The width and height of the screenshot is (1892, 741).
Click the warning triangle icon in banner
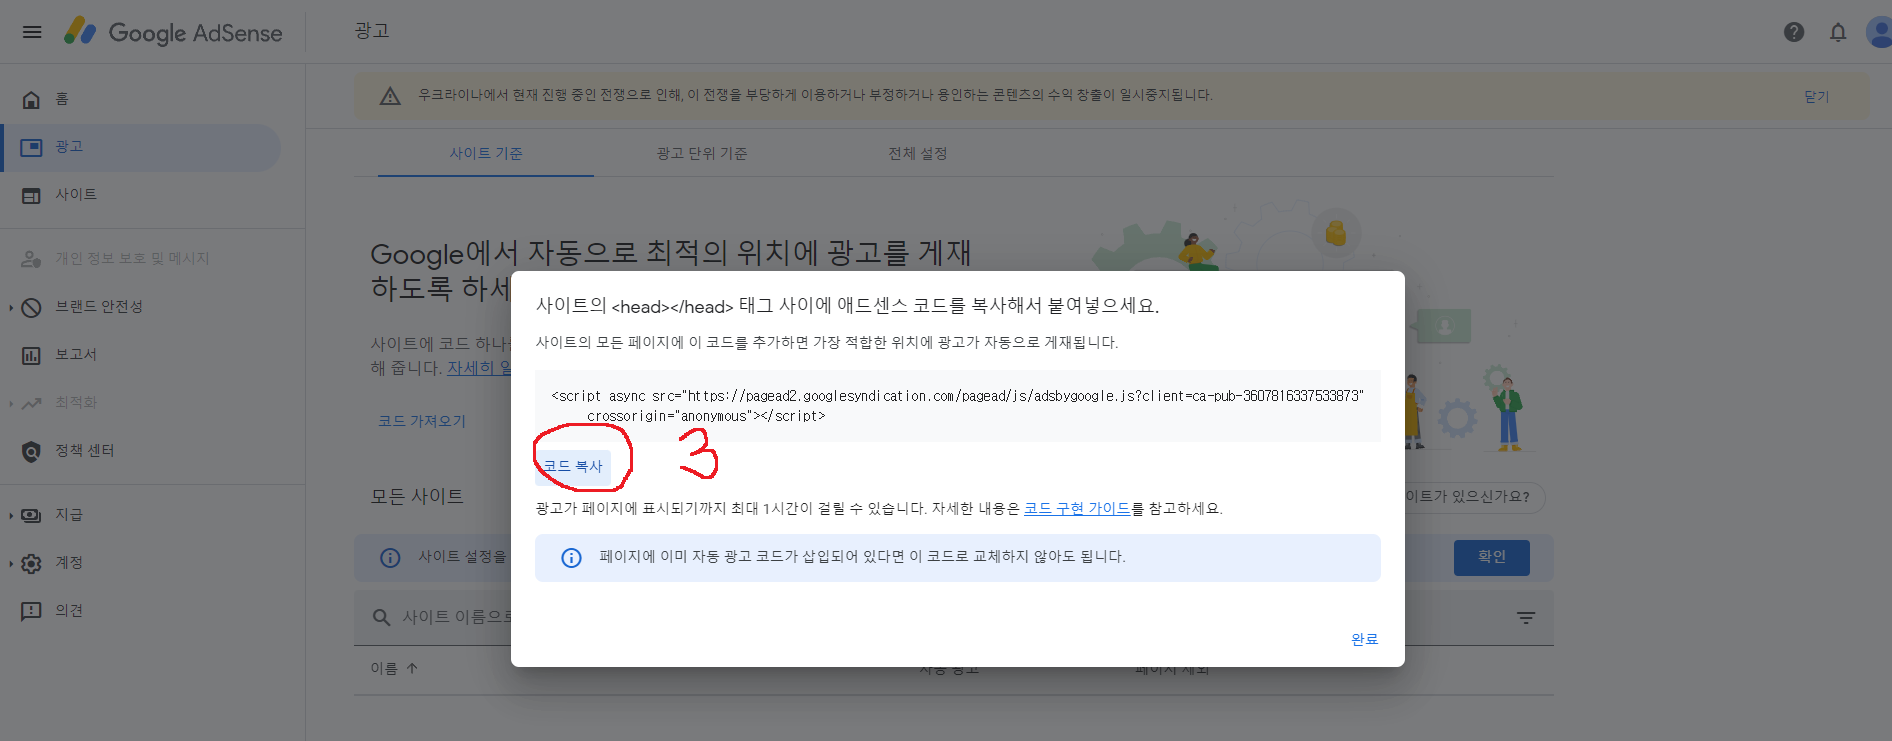390,96
